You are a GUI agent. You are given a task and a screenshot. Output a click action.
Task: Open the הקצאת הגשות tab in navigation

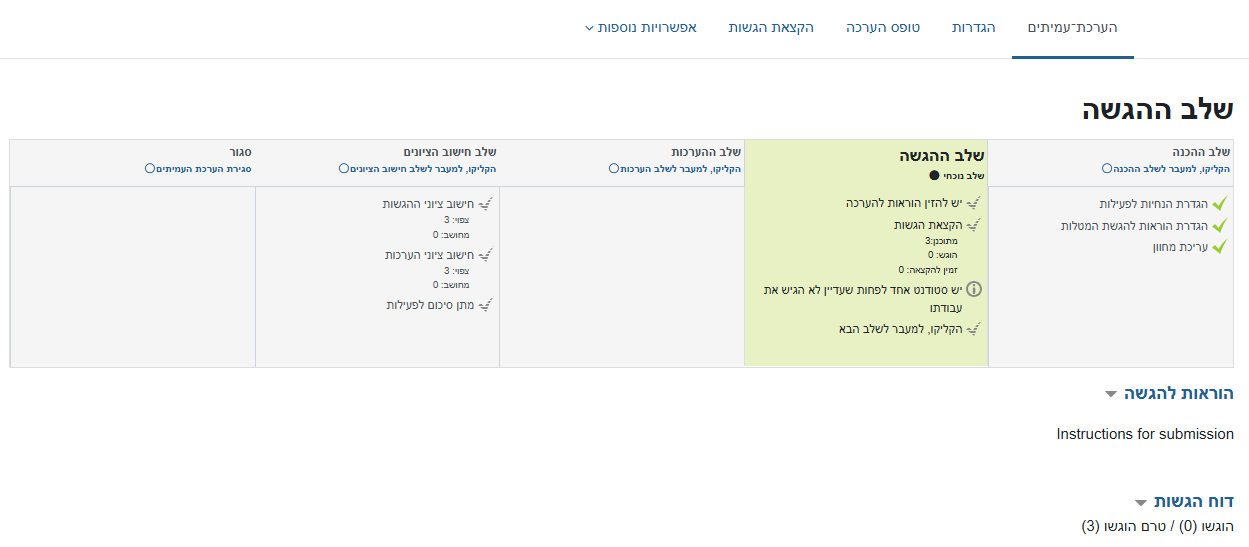pyautogui.click(x=771, y=27)
